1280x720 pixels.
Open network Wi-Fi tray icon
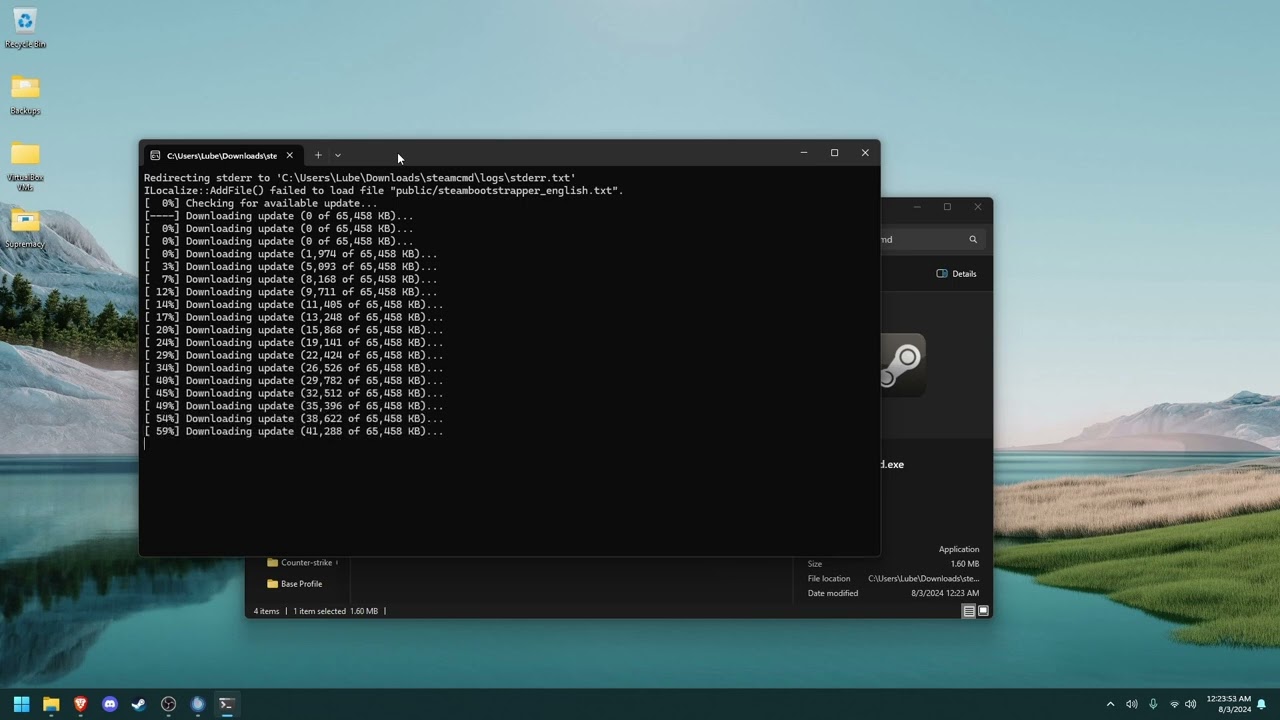1174,704
